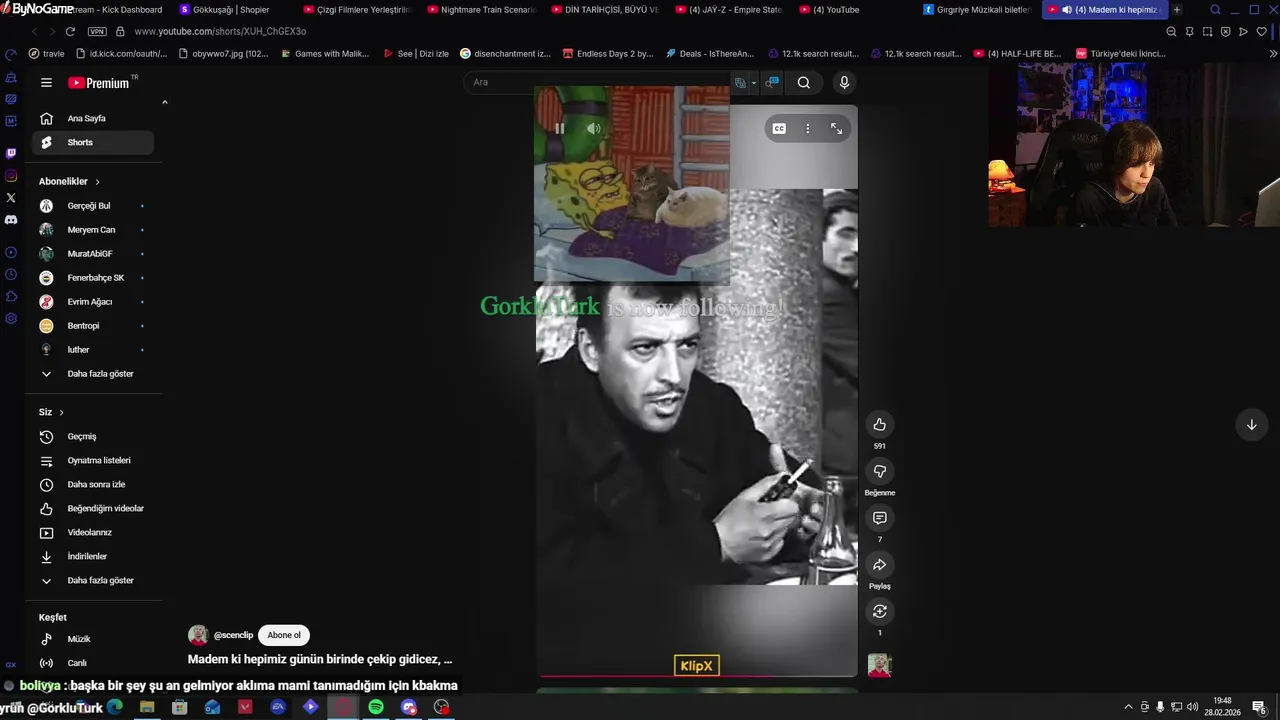Open Geçmiş watch history
The height and width of the screenshot is (720, 1280).
(95, 437)
